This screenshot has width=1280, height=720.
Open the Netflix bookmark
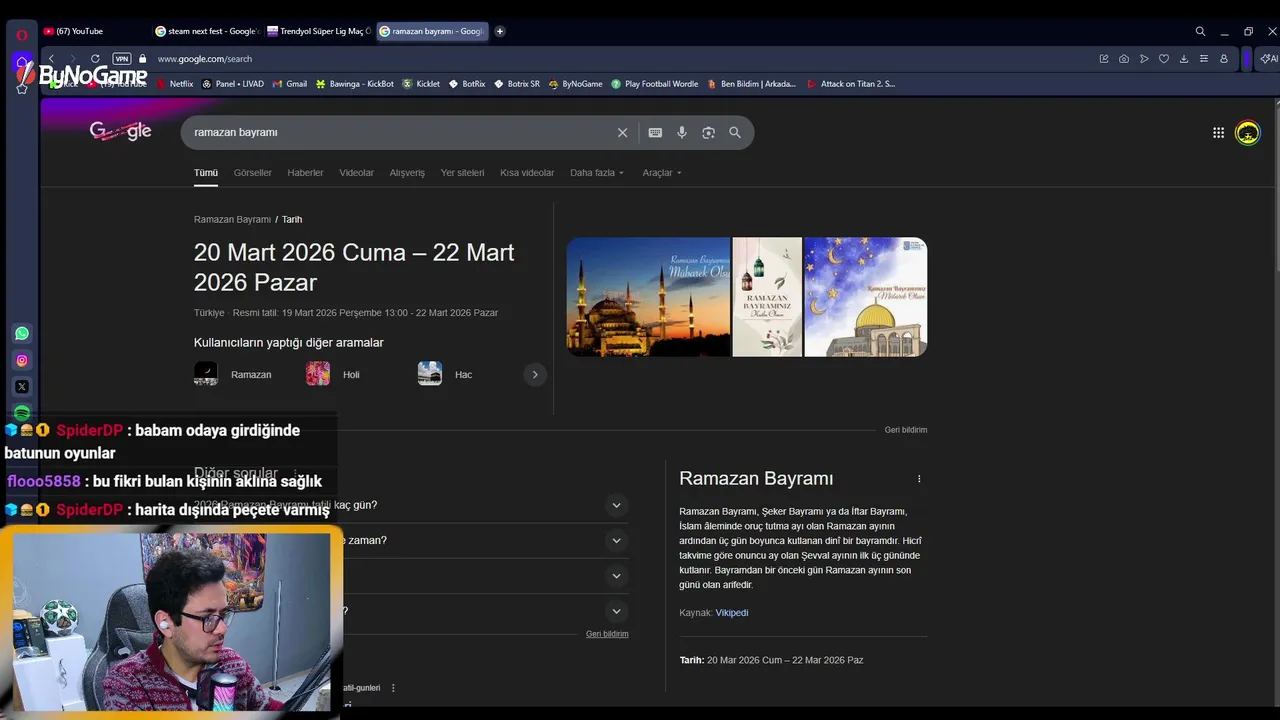[175, 84]
